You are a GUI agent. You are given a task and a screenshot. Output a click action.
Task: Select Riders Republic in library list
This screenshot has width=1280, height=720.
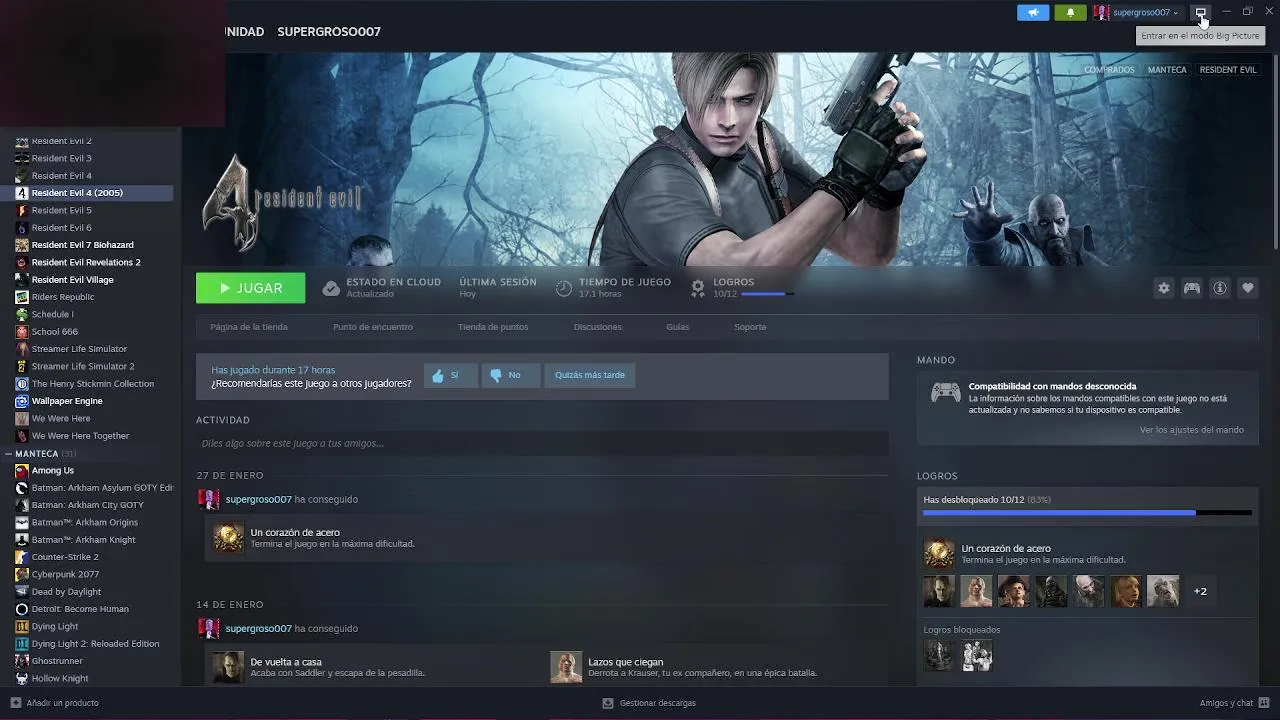63,297
